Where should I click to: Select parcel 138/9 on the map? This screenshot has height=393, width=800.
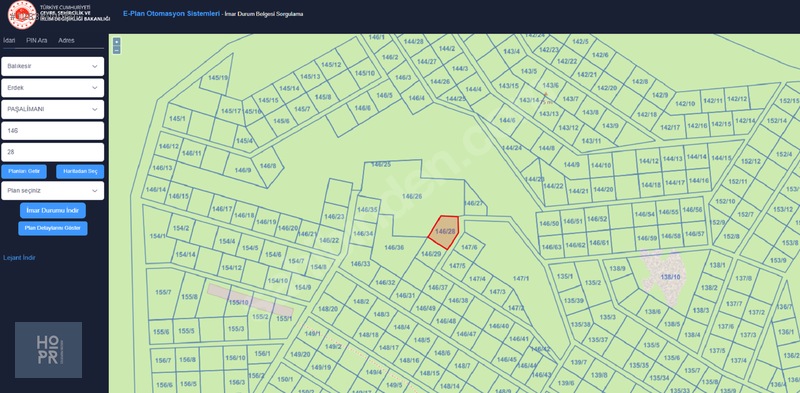(x=617, y=269)
